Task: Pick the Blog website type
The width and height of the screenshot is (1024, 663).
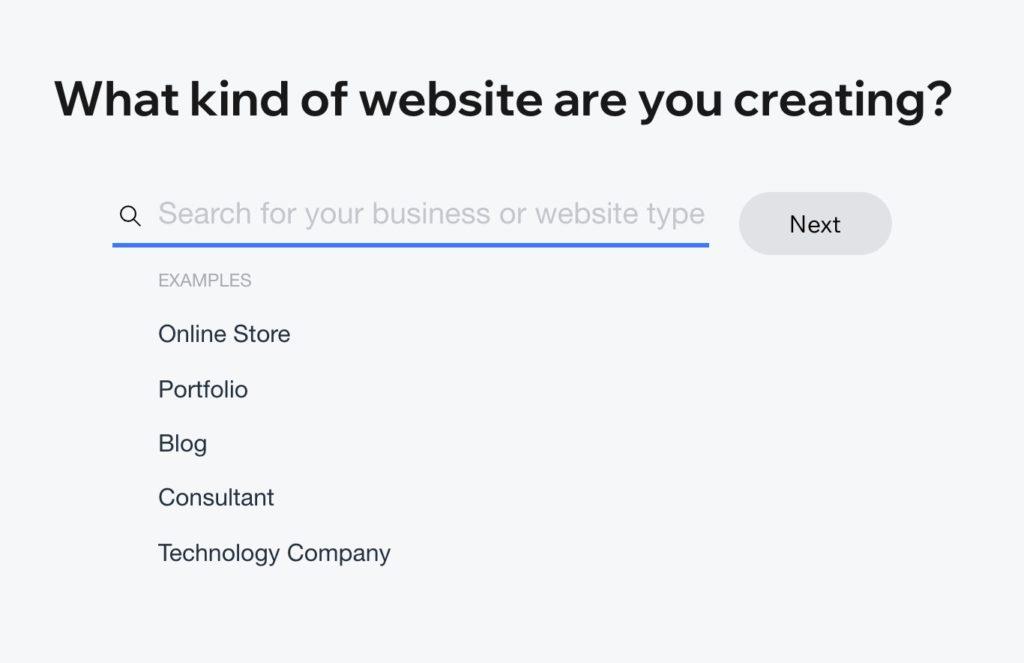Action: [182, 443]
